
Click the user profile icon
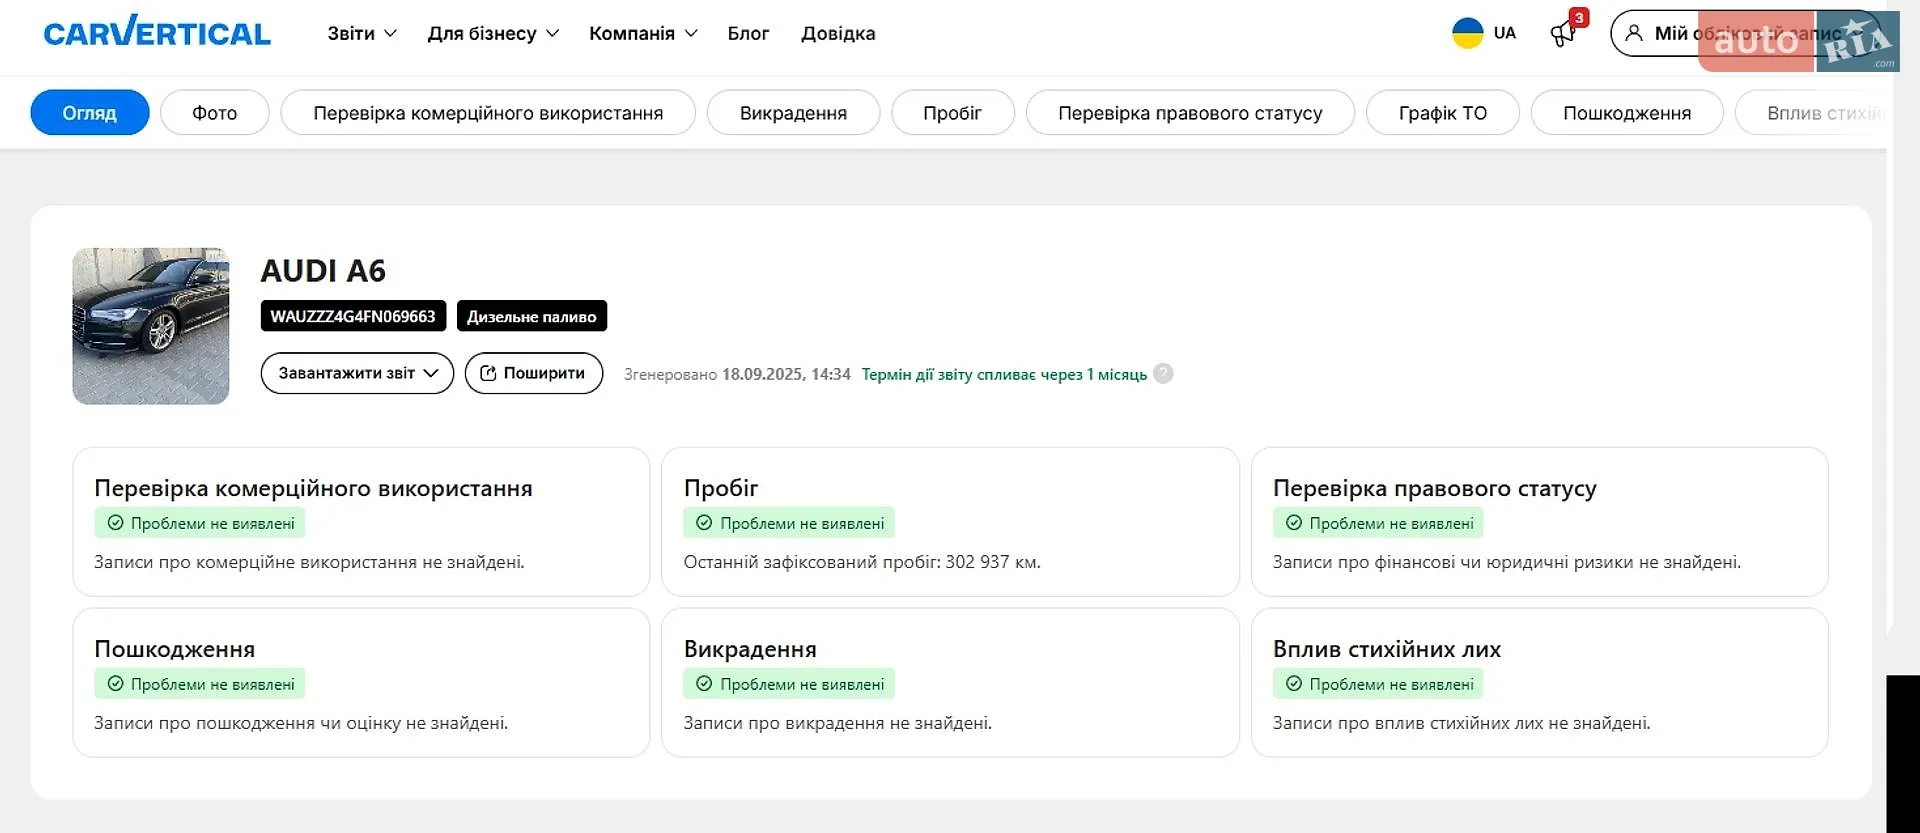tap(1634, 33)
